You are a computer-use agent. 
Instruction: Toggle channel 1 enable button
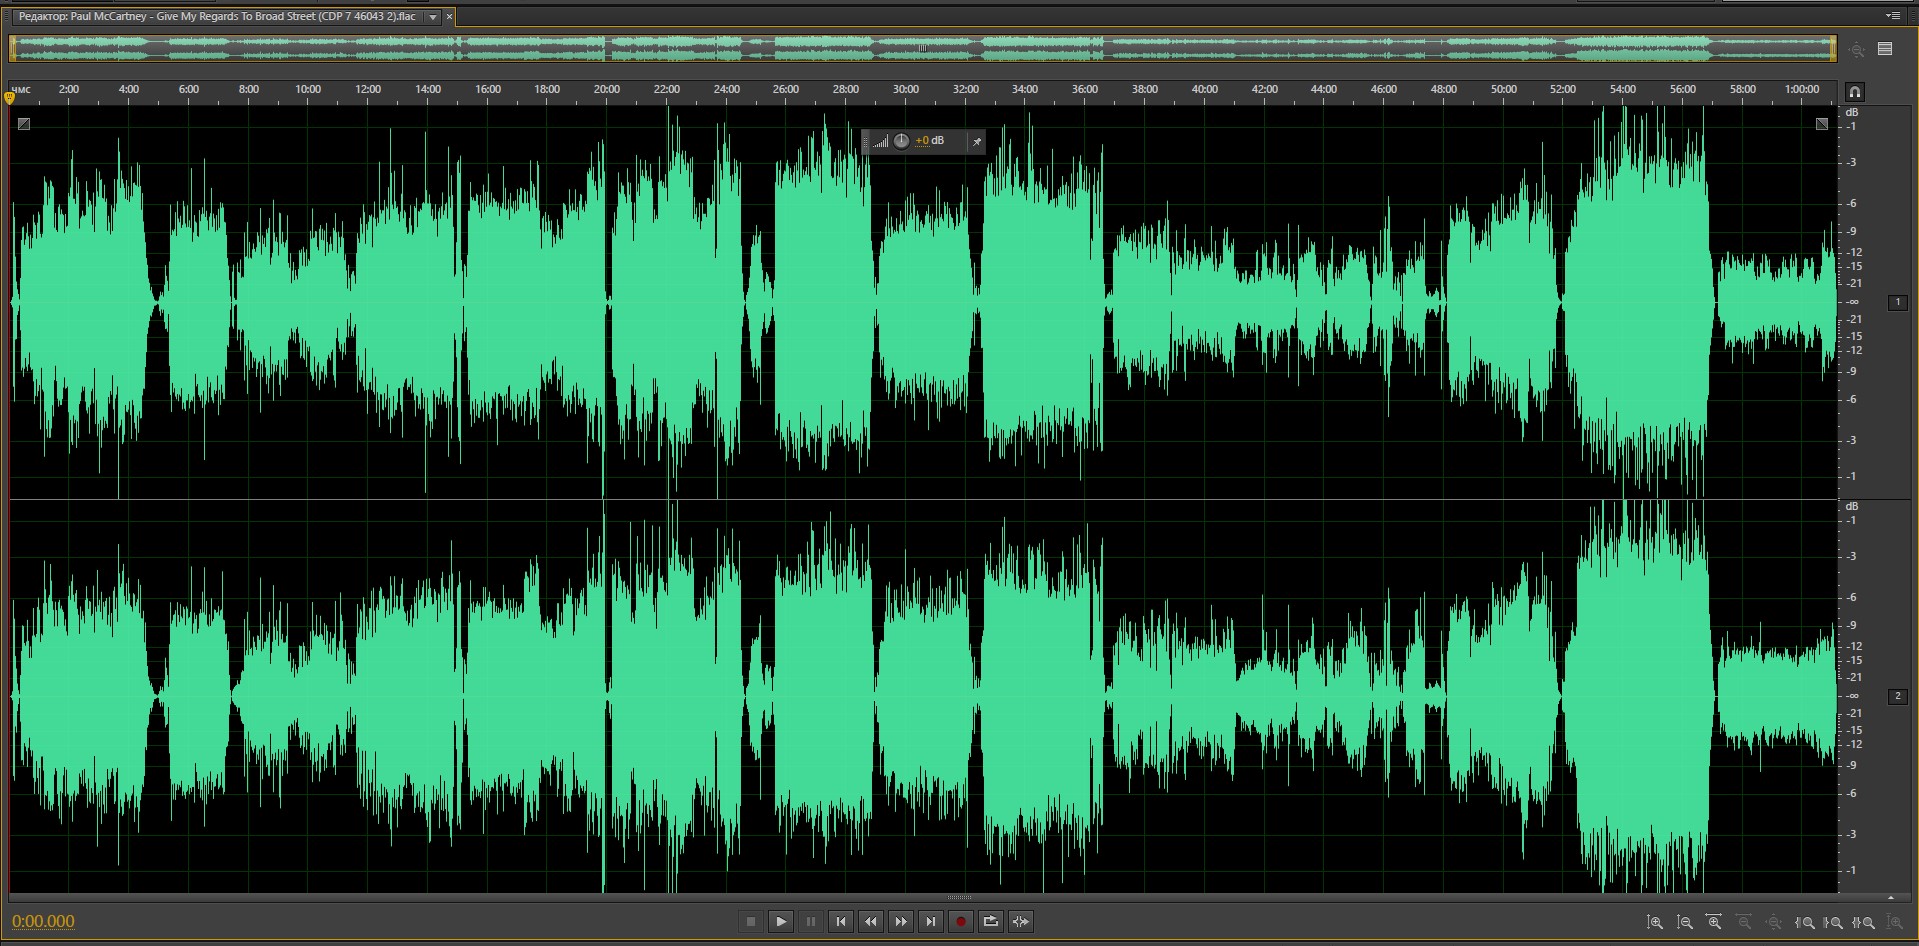[x=1897, y=302]
